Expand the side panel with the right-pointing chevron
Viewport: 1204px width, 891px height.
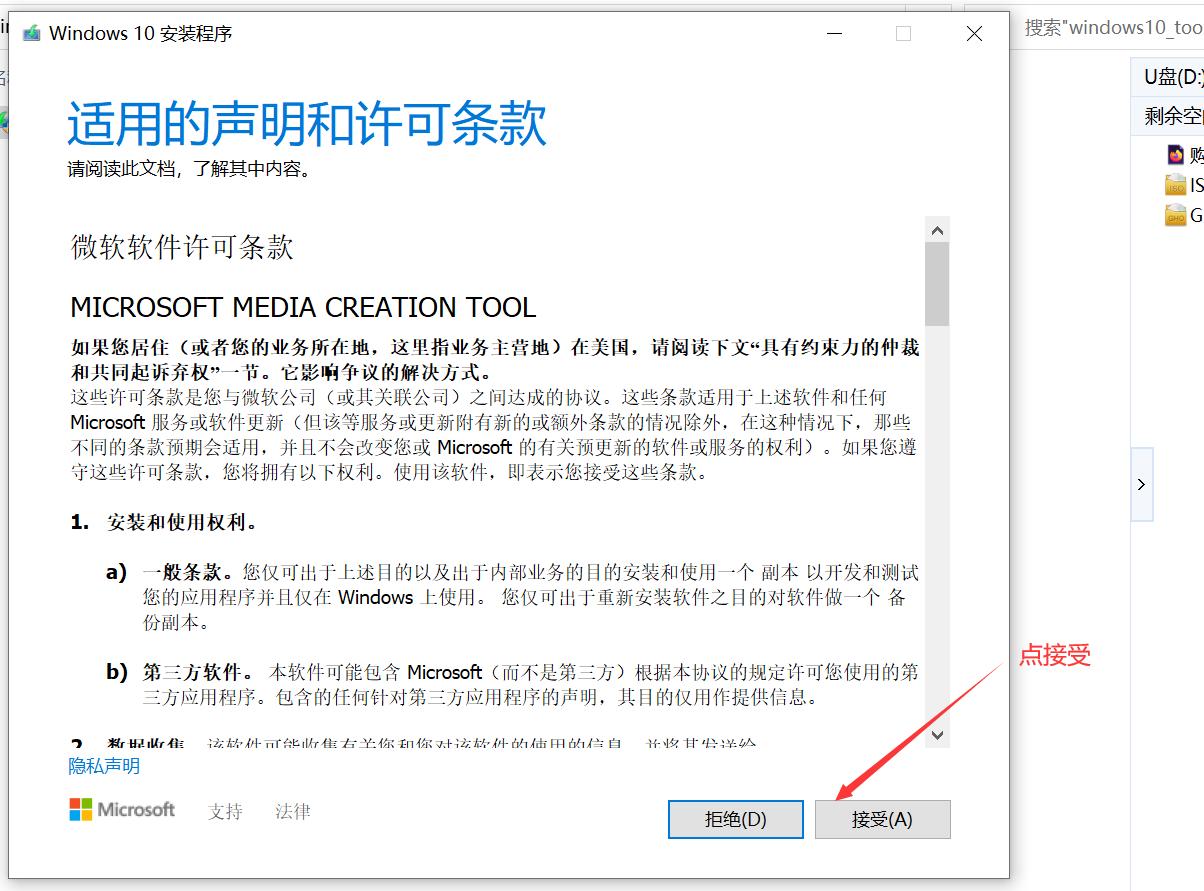pyautogui.click(x=1141, y=484)
